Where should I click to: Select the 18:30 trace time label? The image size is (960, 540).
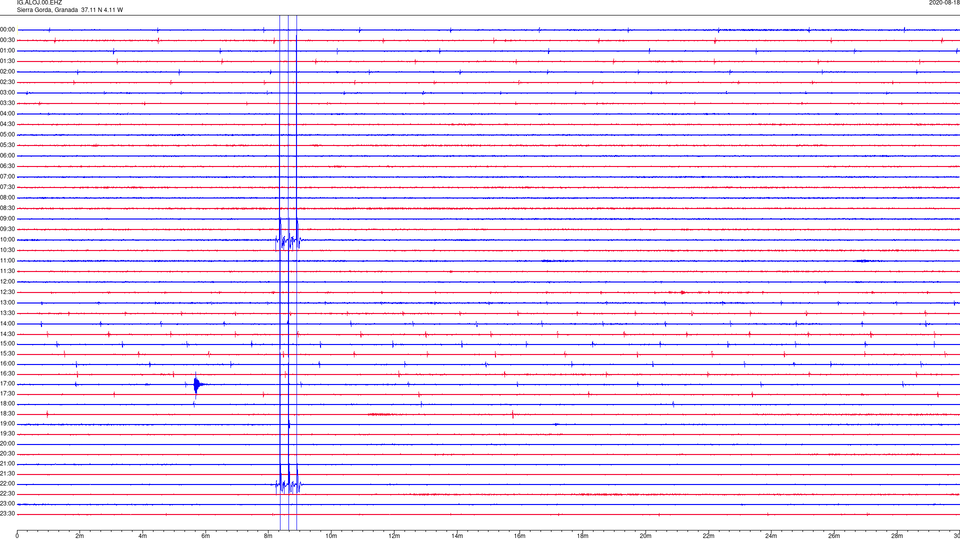[7, 414]
